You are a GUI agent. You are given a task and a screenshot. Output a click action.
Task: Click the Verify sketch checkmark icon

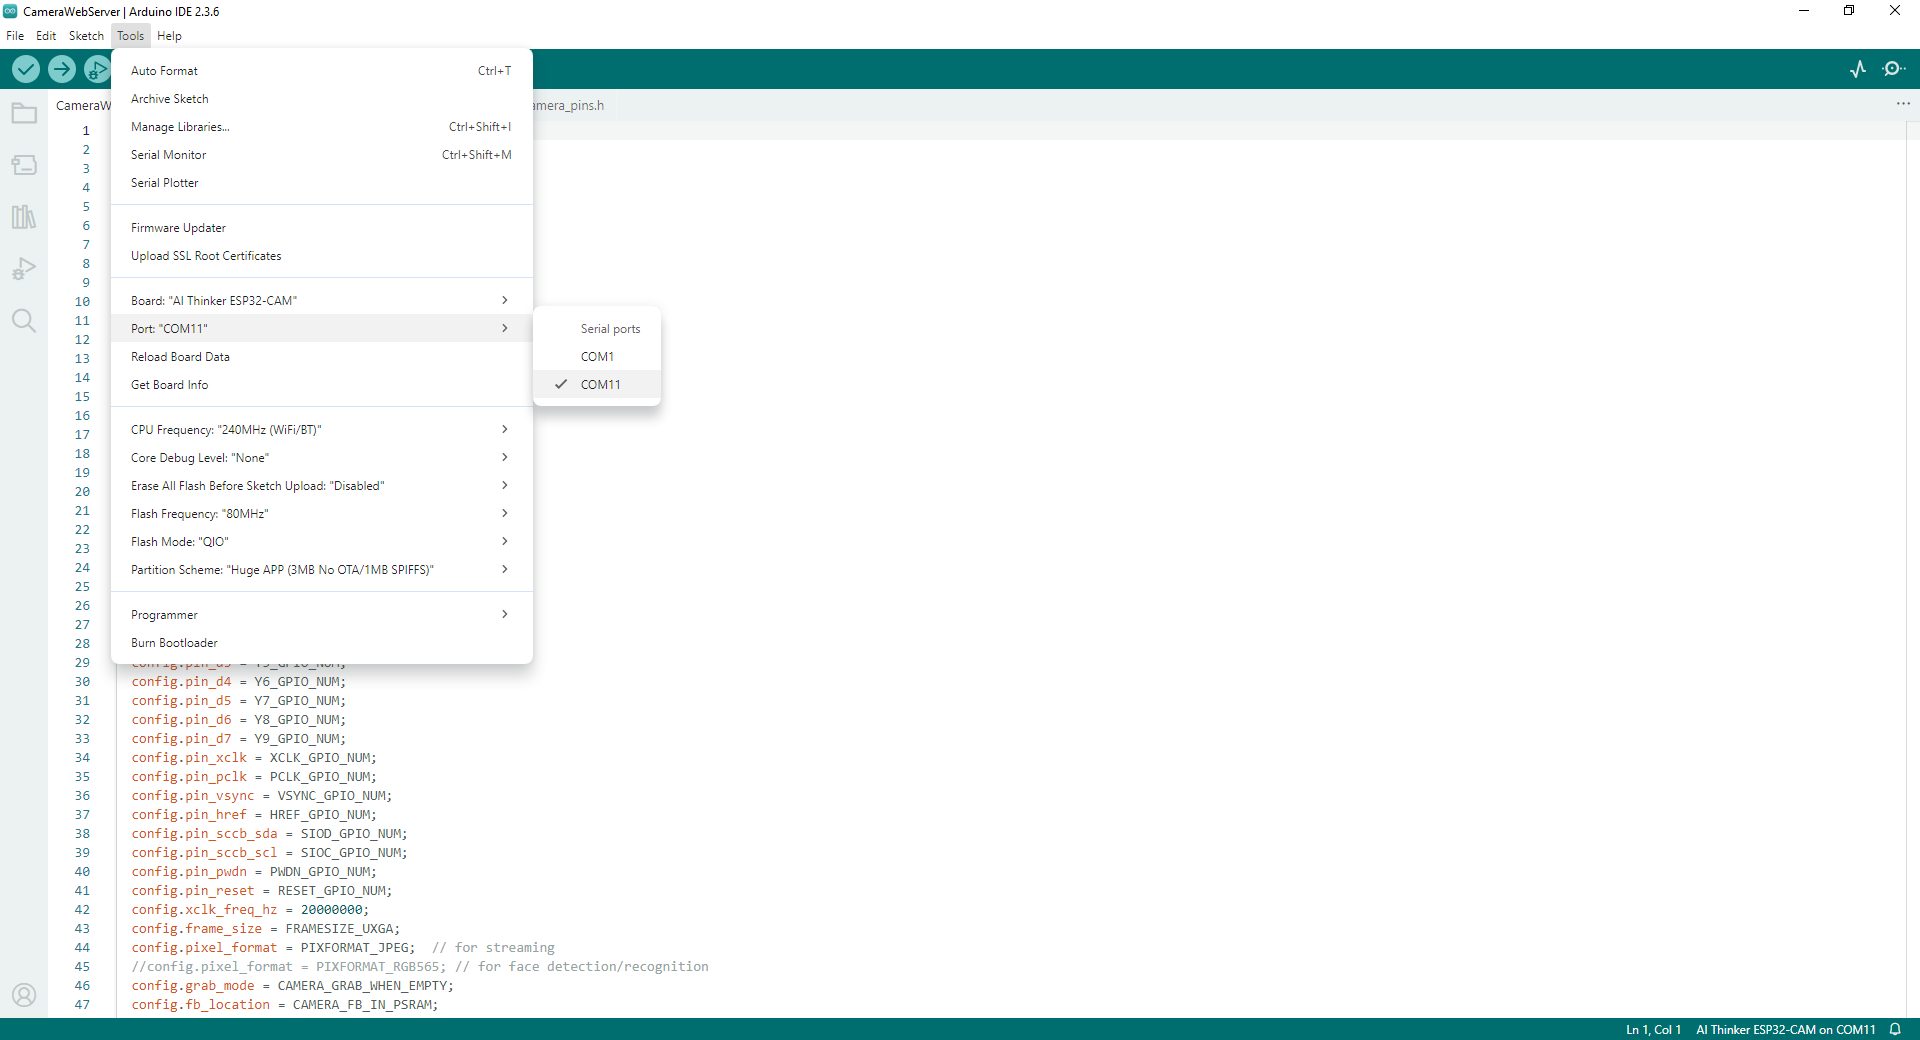pyautogui.click(x=26, y=69)
